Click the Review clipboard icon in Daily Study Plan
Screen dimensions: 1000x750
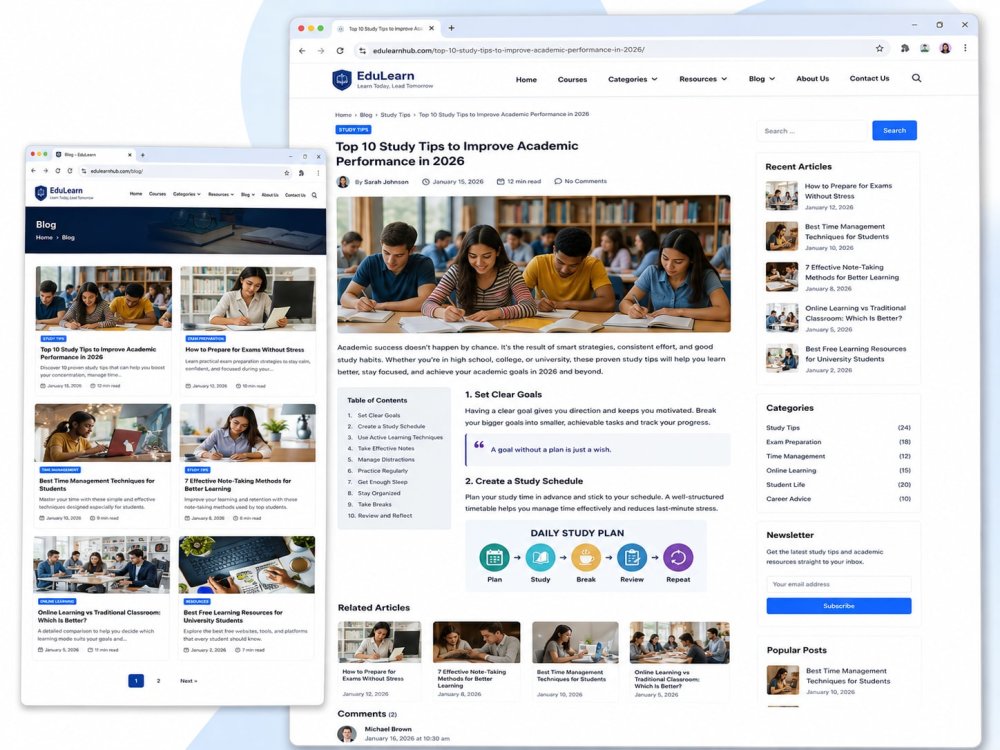coord(632,557)
